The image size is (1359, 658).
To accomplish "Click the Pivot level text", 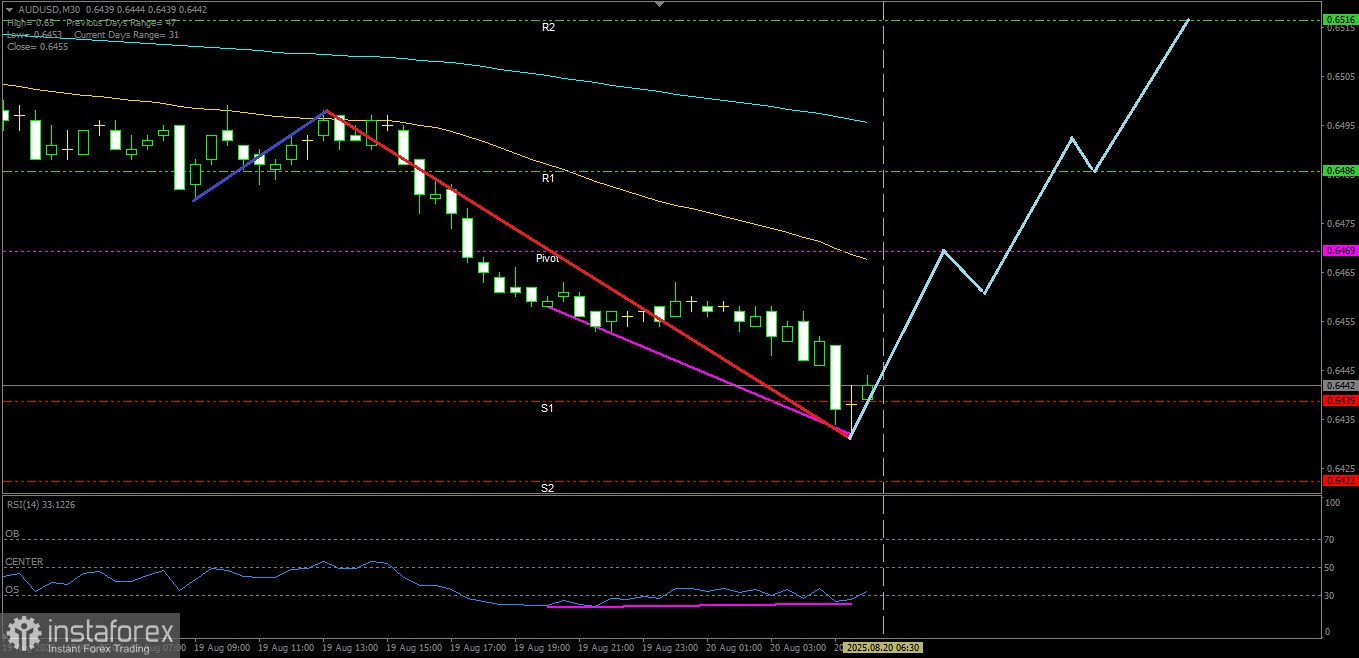I will tap(547, 258).
